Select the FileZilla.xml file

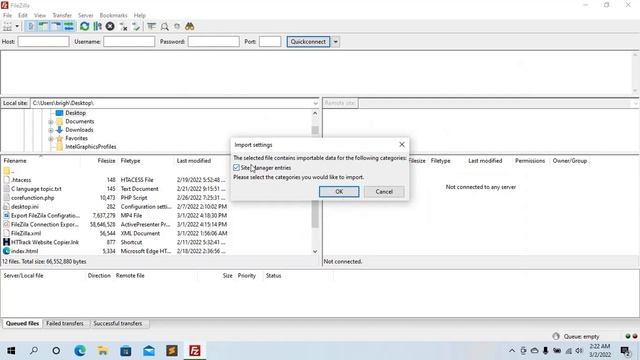tap(115, 233)
